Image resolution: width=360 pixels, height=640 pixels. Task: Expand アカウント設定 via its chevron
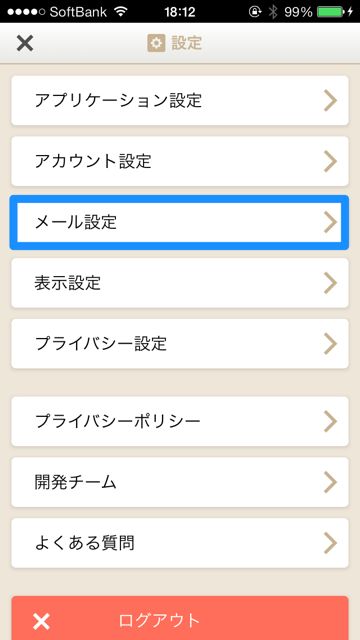click(330, 162)
